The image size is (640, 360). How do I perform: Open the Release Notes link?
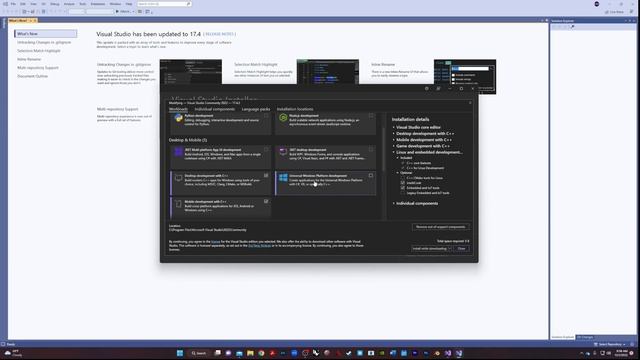coord(220,34)
